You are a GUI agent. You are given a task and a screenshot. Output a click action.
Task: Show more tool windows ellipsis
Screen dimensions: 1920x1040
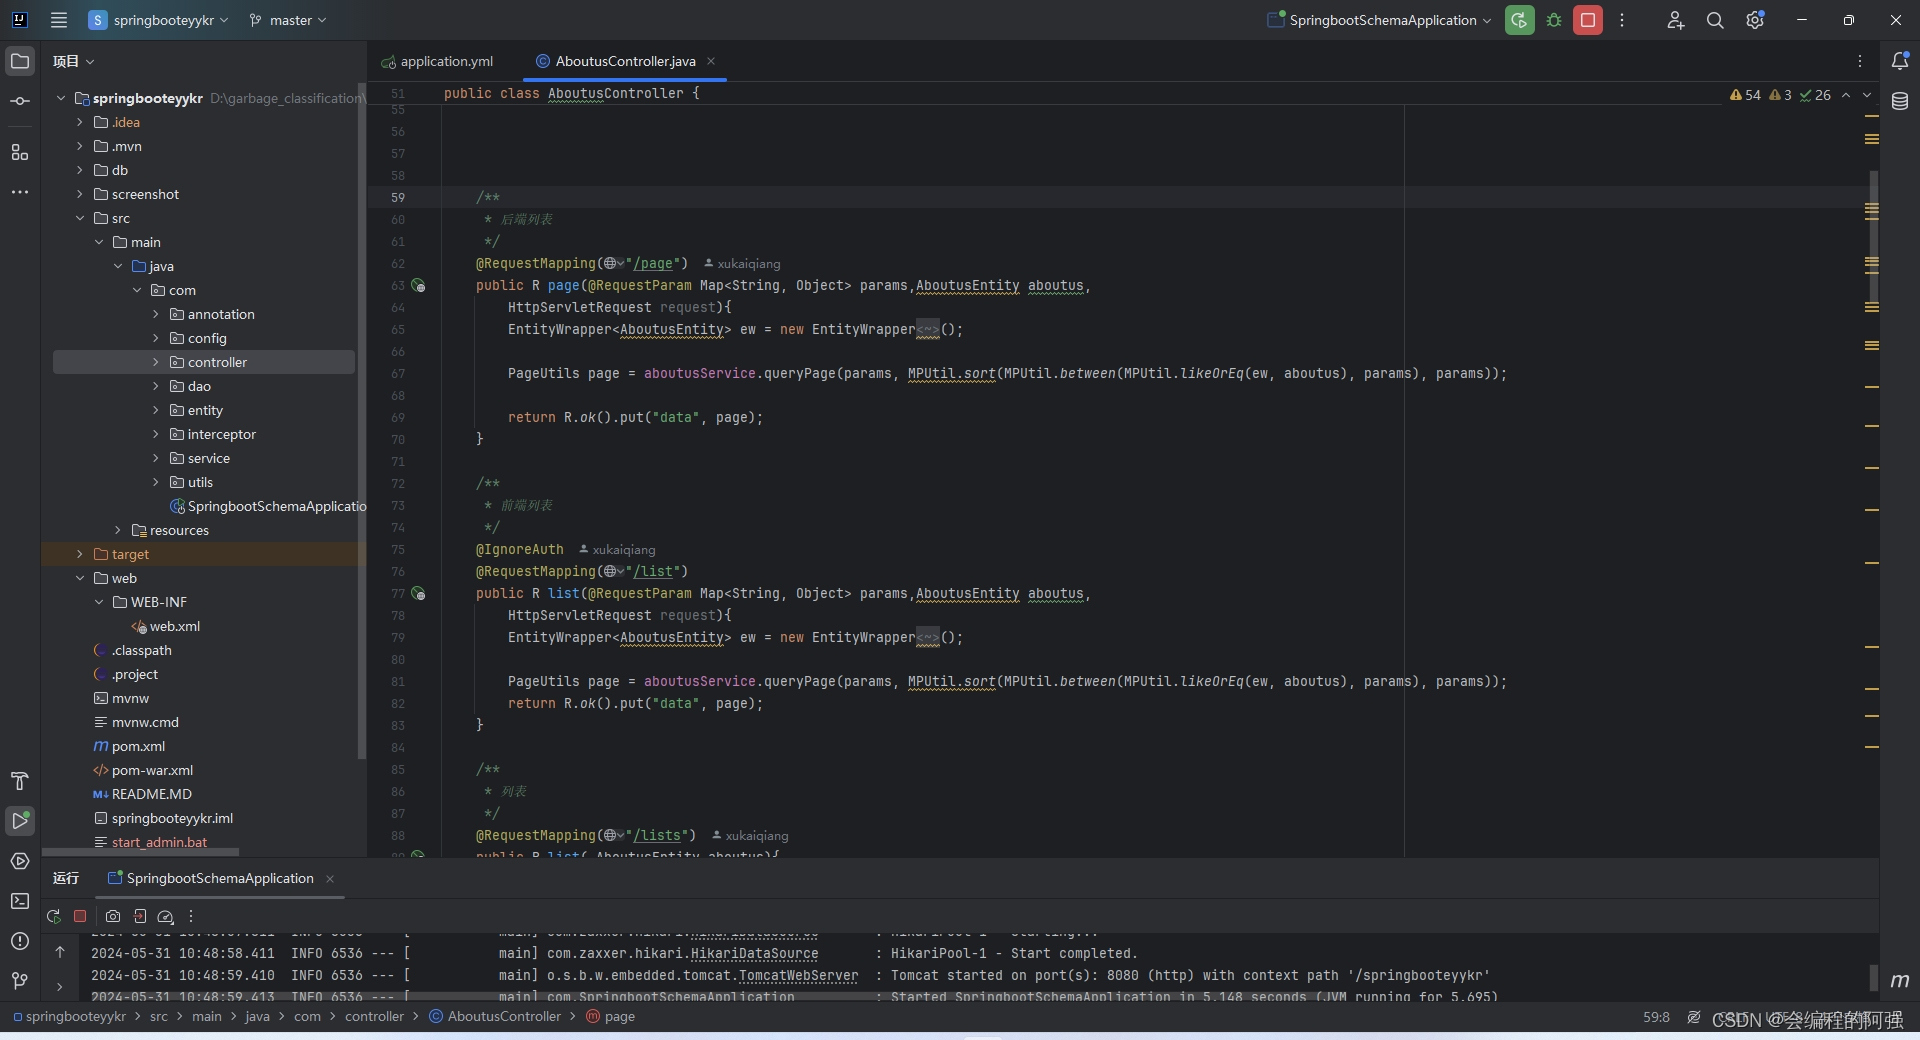coord(20,192)
